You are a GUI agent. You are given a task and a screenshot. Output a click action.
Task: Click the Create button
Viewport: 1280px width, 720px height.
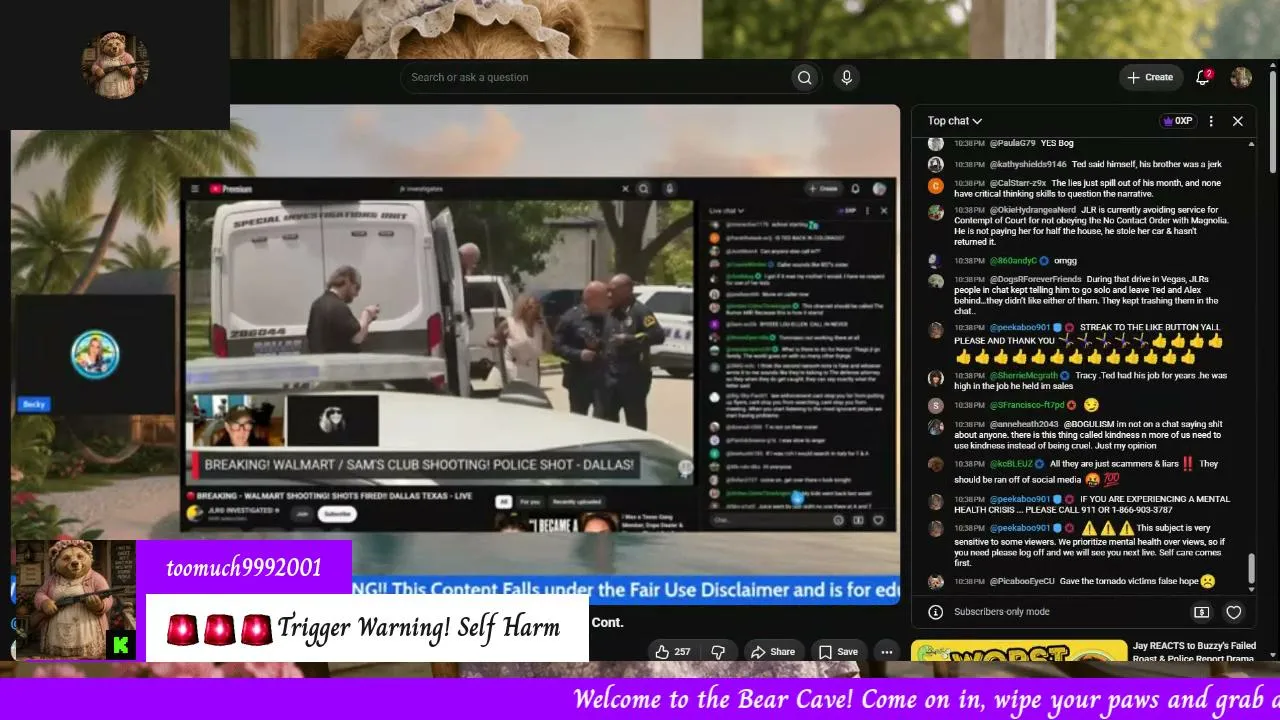coord(1150,77)
